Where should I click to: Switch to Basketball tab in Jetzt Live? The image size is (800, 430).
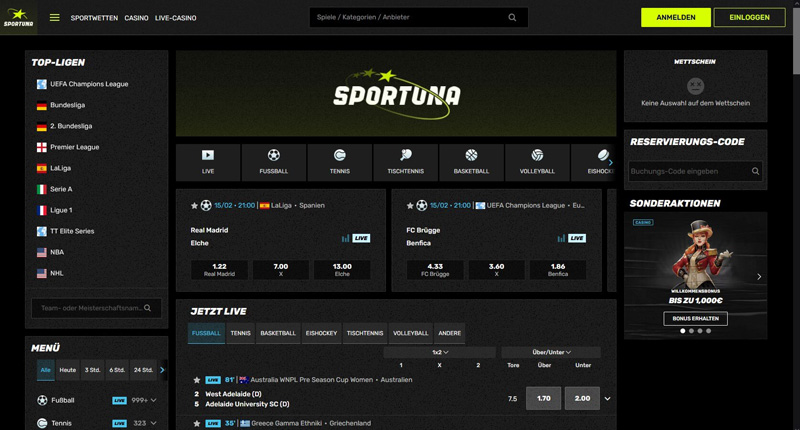tap(278, 333)
